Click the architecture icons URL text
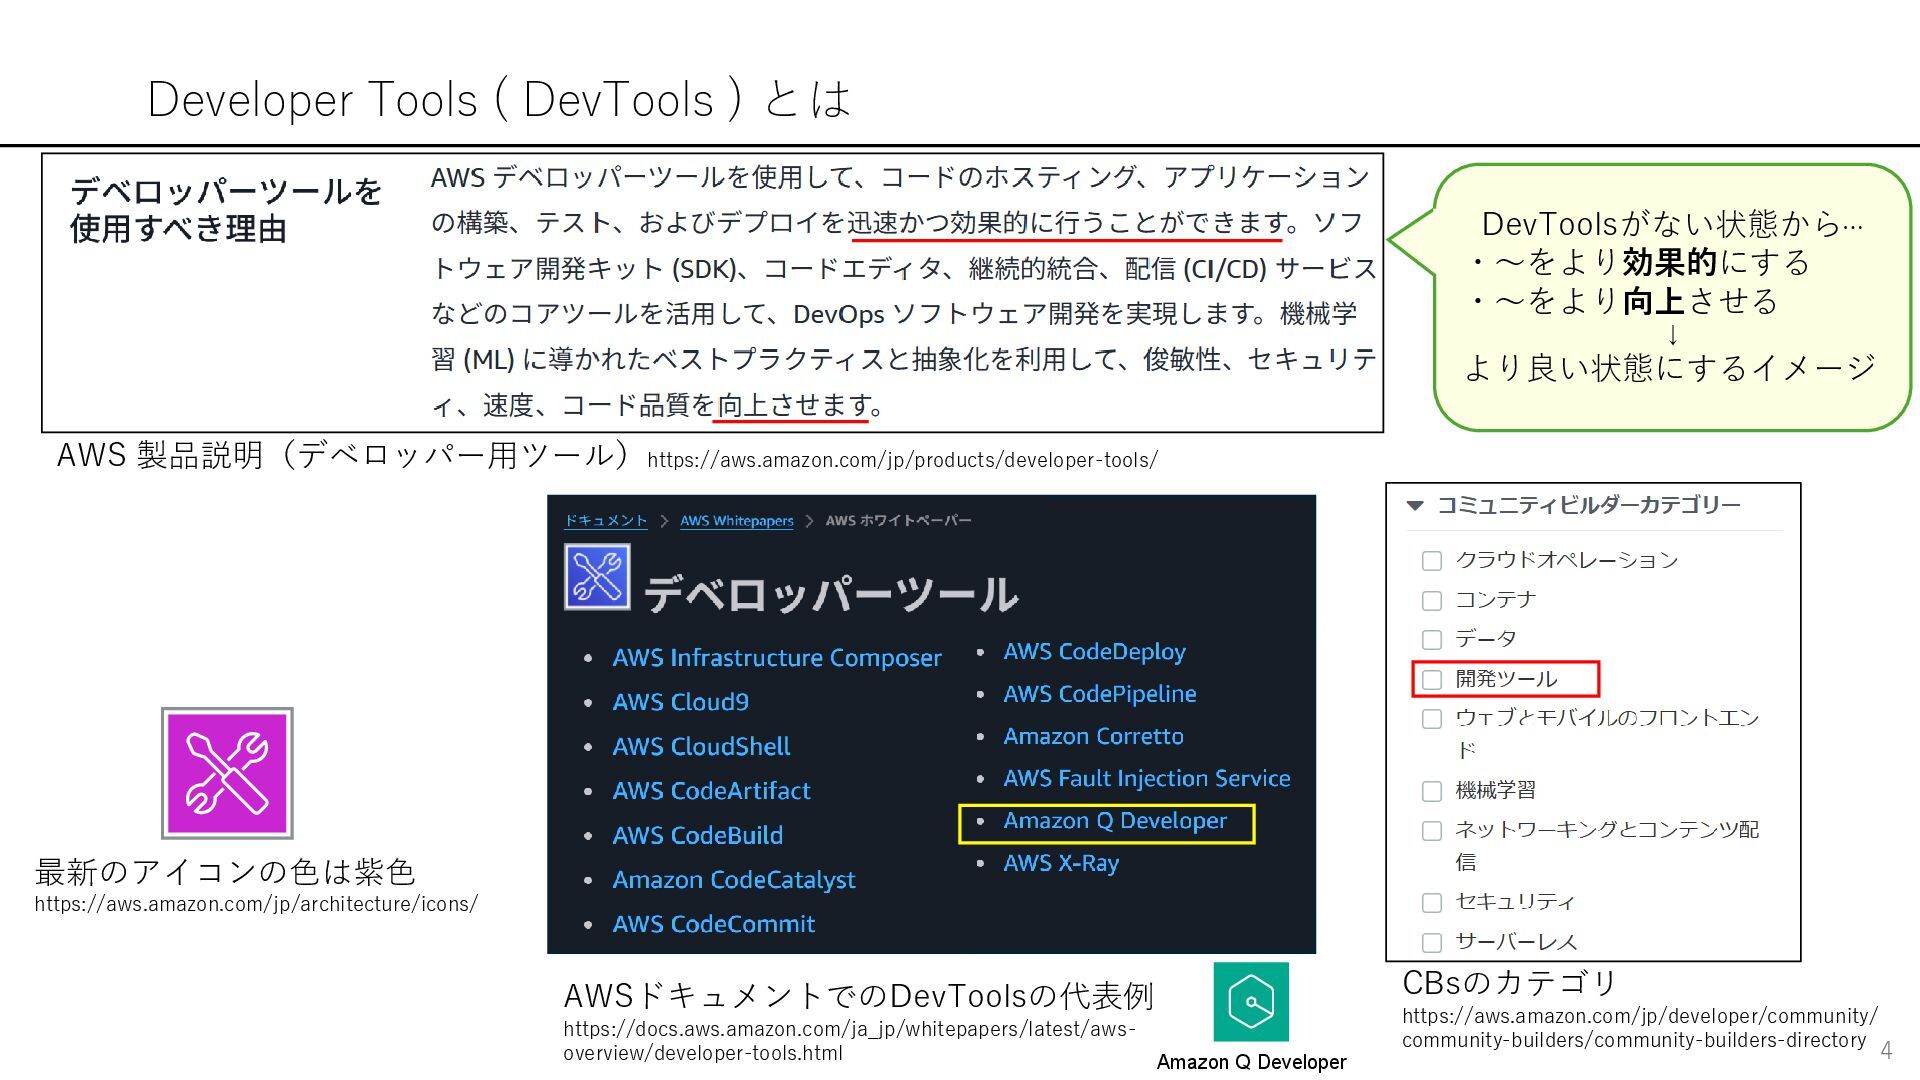 (x=256, y=904)
